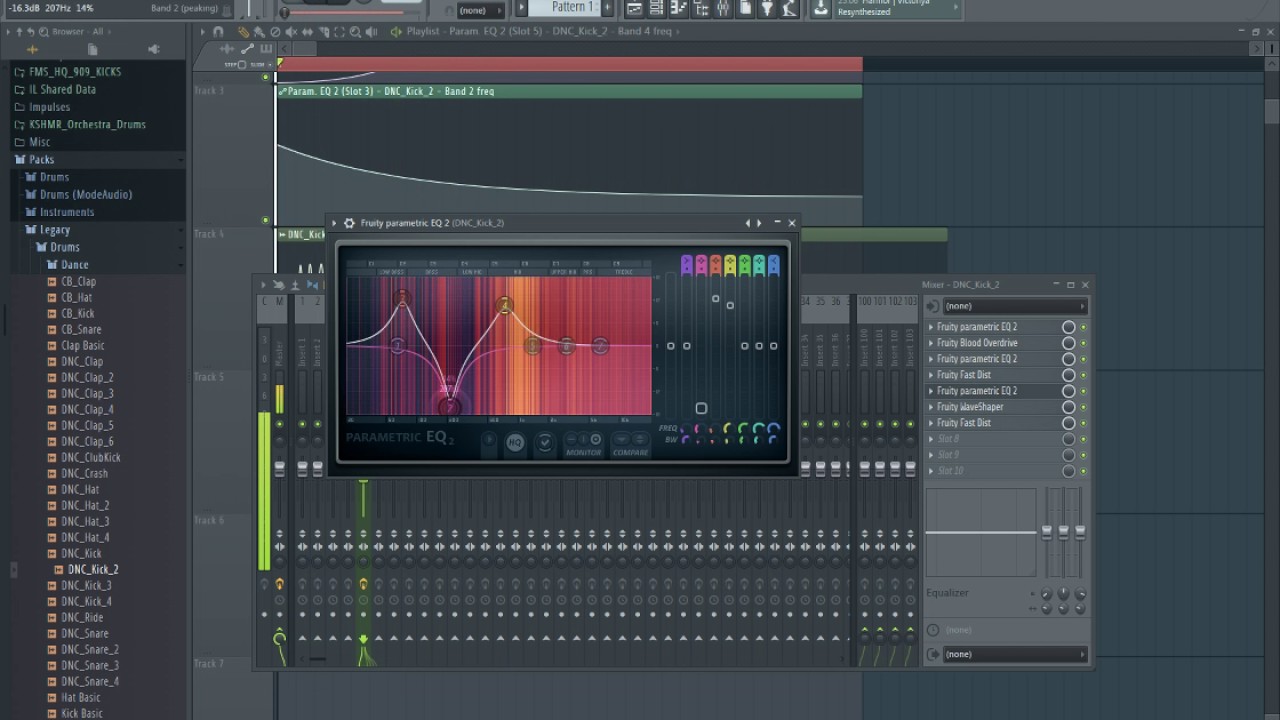Click the clock icon above output dropdown

point(933,630)
